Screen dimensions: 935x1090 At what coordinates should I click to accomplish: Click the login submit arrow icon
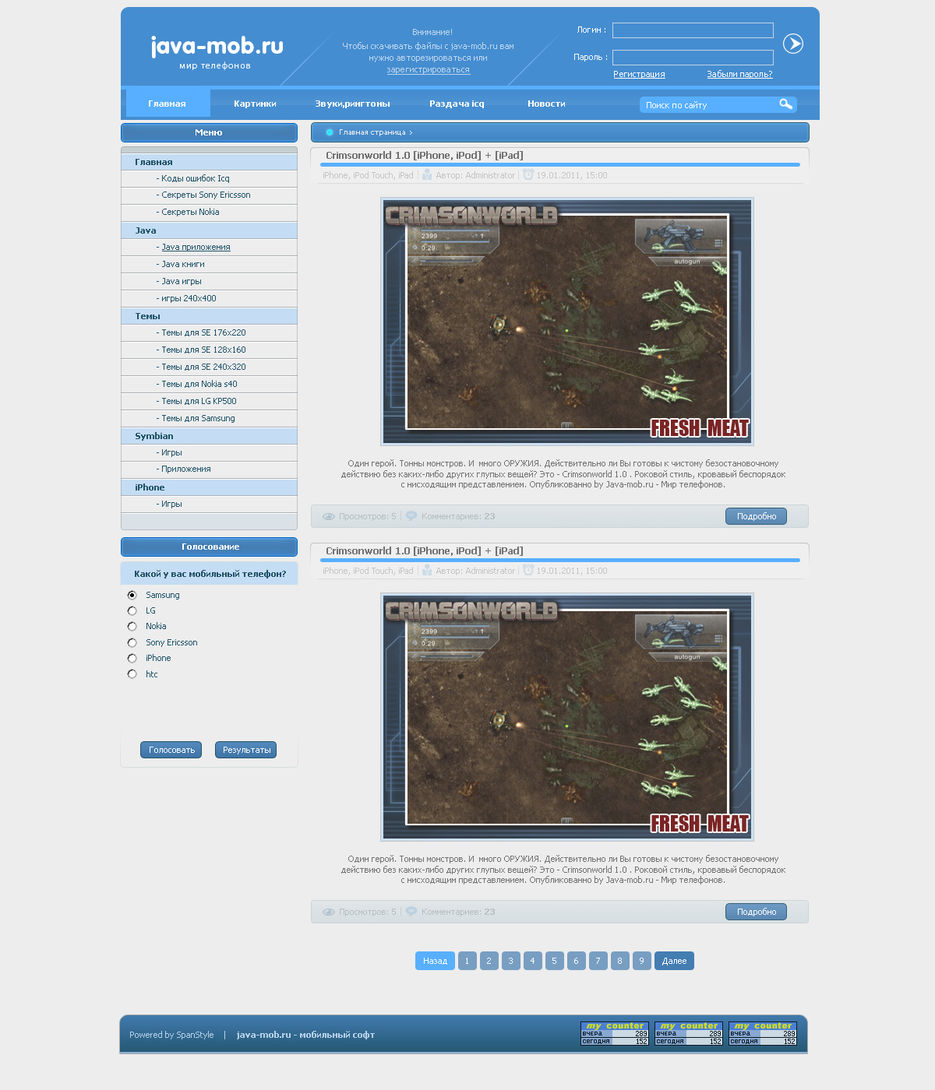792,44
